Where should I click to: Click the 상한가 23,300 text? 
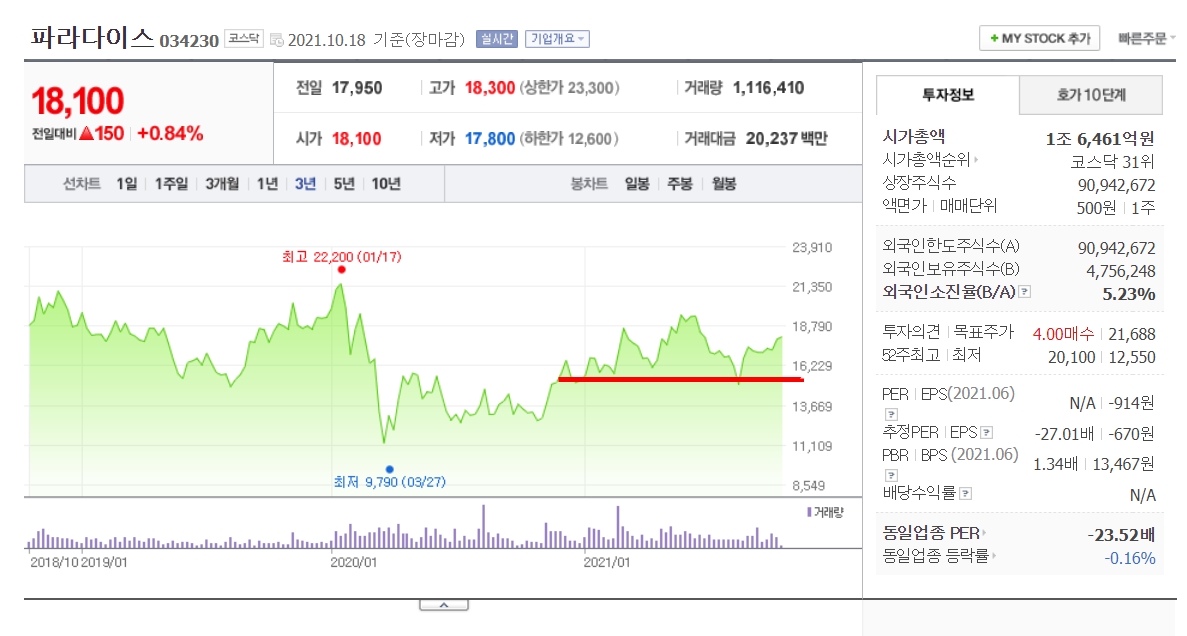coord(569,88)
